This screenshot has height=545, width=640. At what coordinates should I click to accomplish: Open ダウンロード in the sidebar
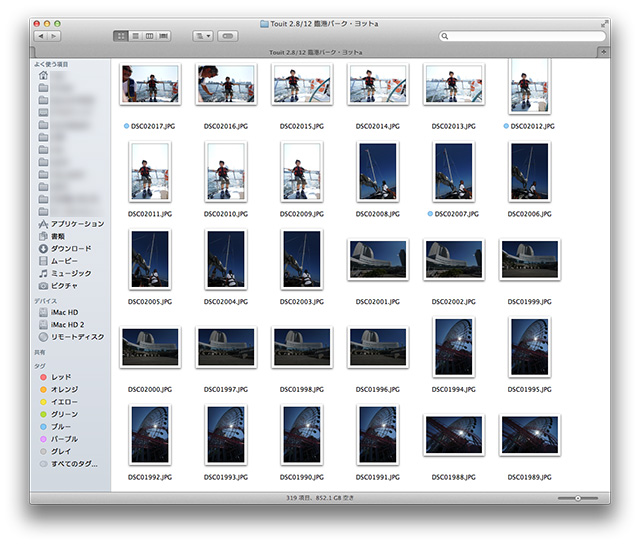65,249
